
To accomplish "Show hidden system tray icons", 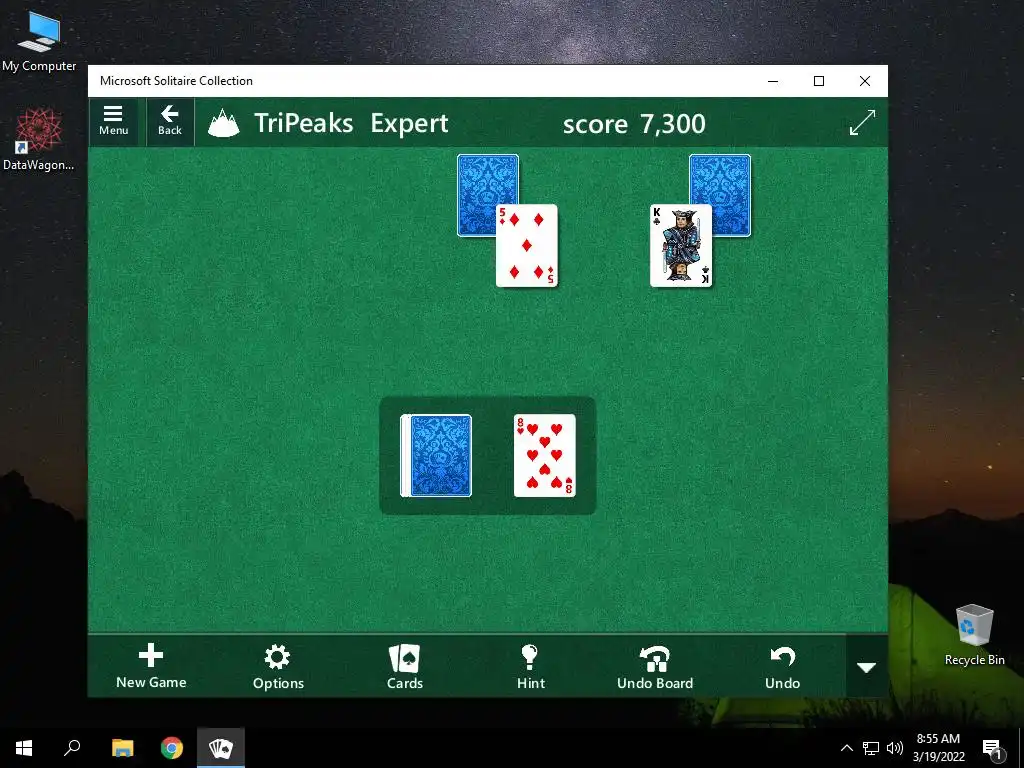I will 846,748.
